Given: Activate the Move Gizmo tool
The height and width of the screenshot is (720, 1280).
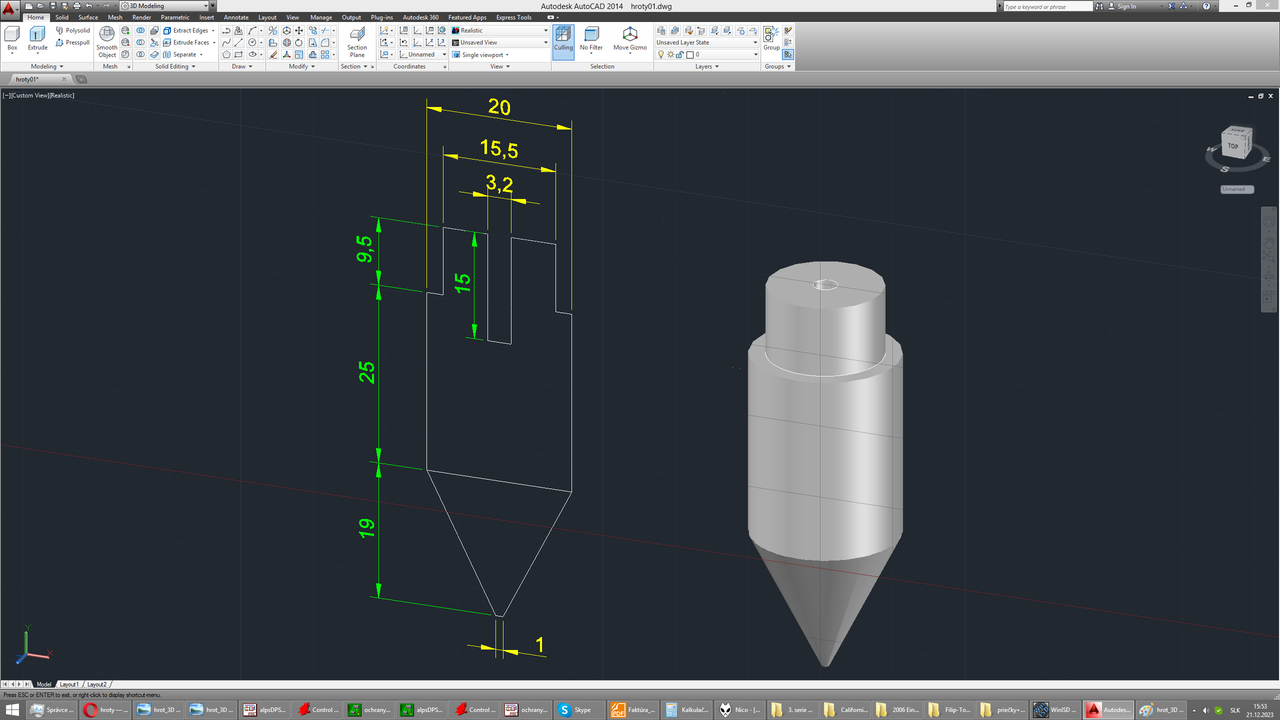Looking at the screenshot, I should [630, 41].
